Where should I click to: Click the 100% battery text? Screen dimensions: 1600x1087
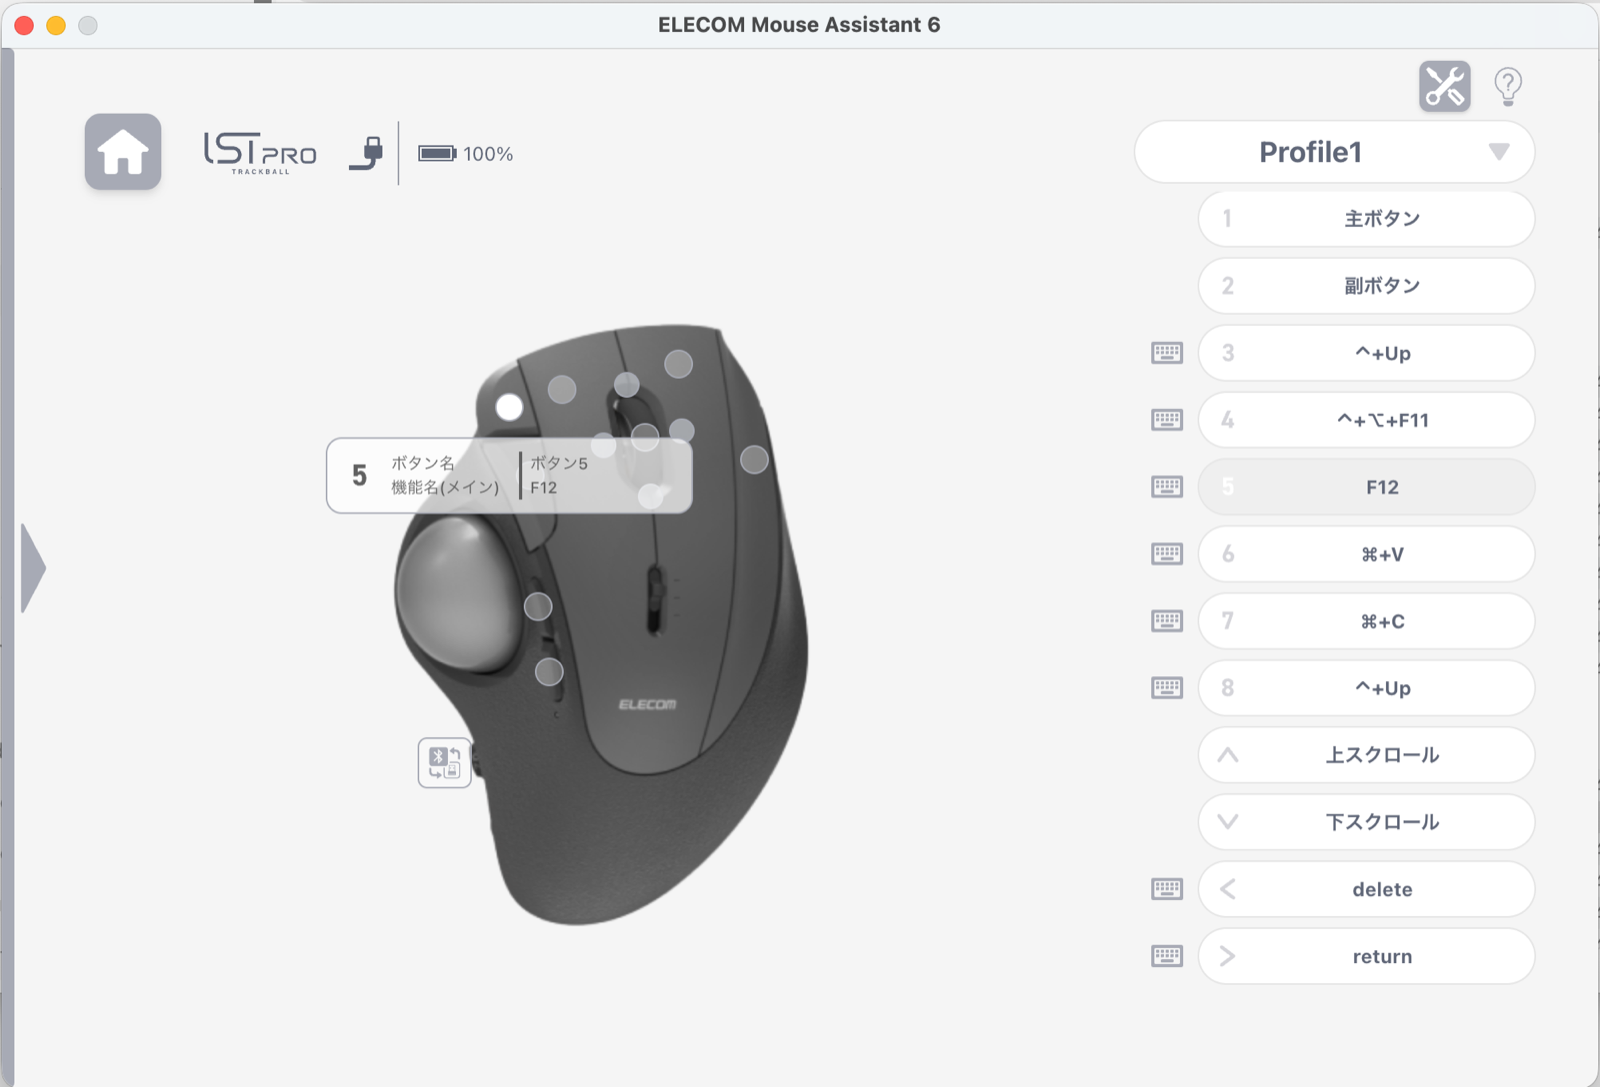[488, 154]
